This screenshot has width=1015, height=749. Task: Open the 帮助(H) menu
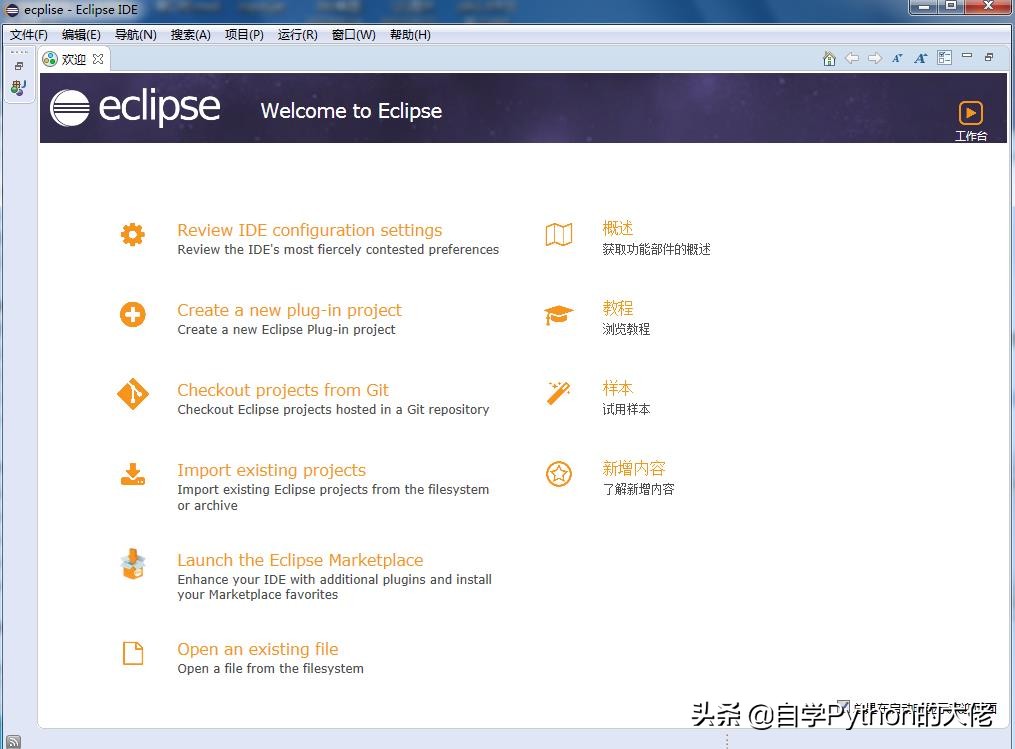(410, 34)
